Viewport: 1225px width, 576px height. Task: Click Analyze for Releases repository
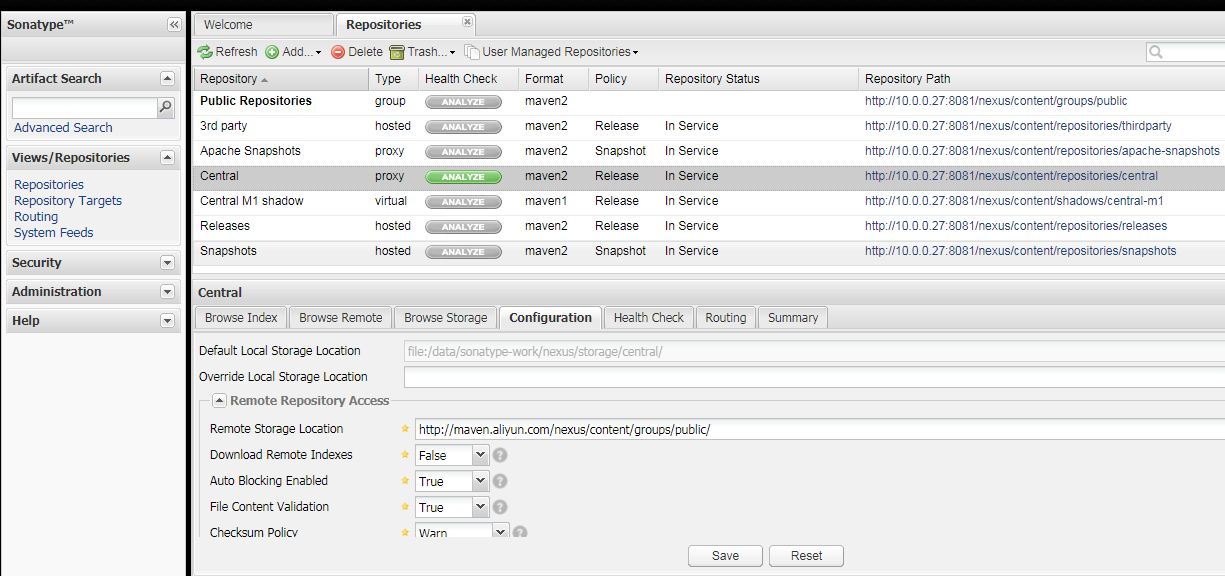[463, 226]
